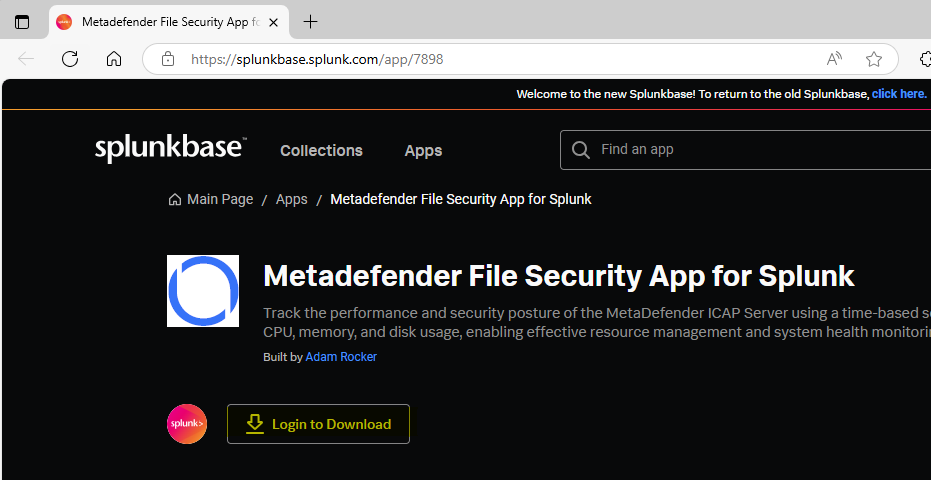This screenshot has height=480, width=931.
Task: Select breadcrumb text Metadefender File Security App for Splunk
Action: point(461,199)
